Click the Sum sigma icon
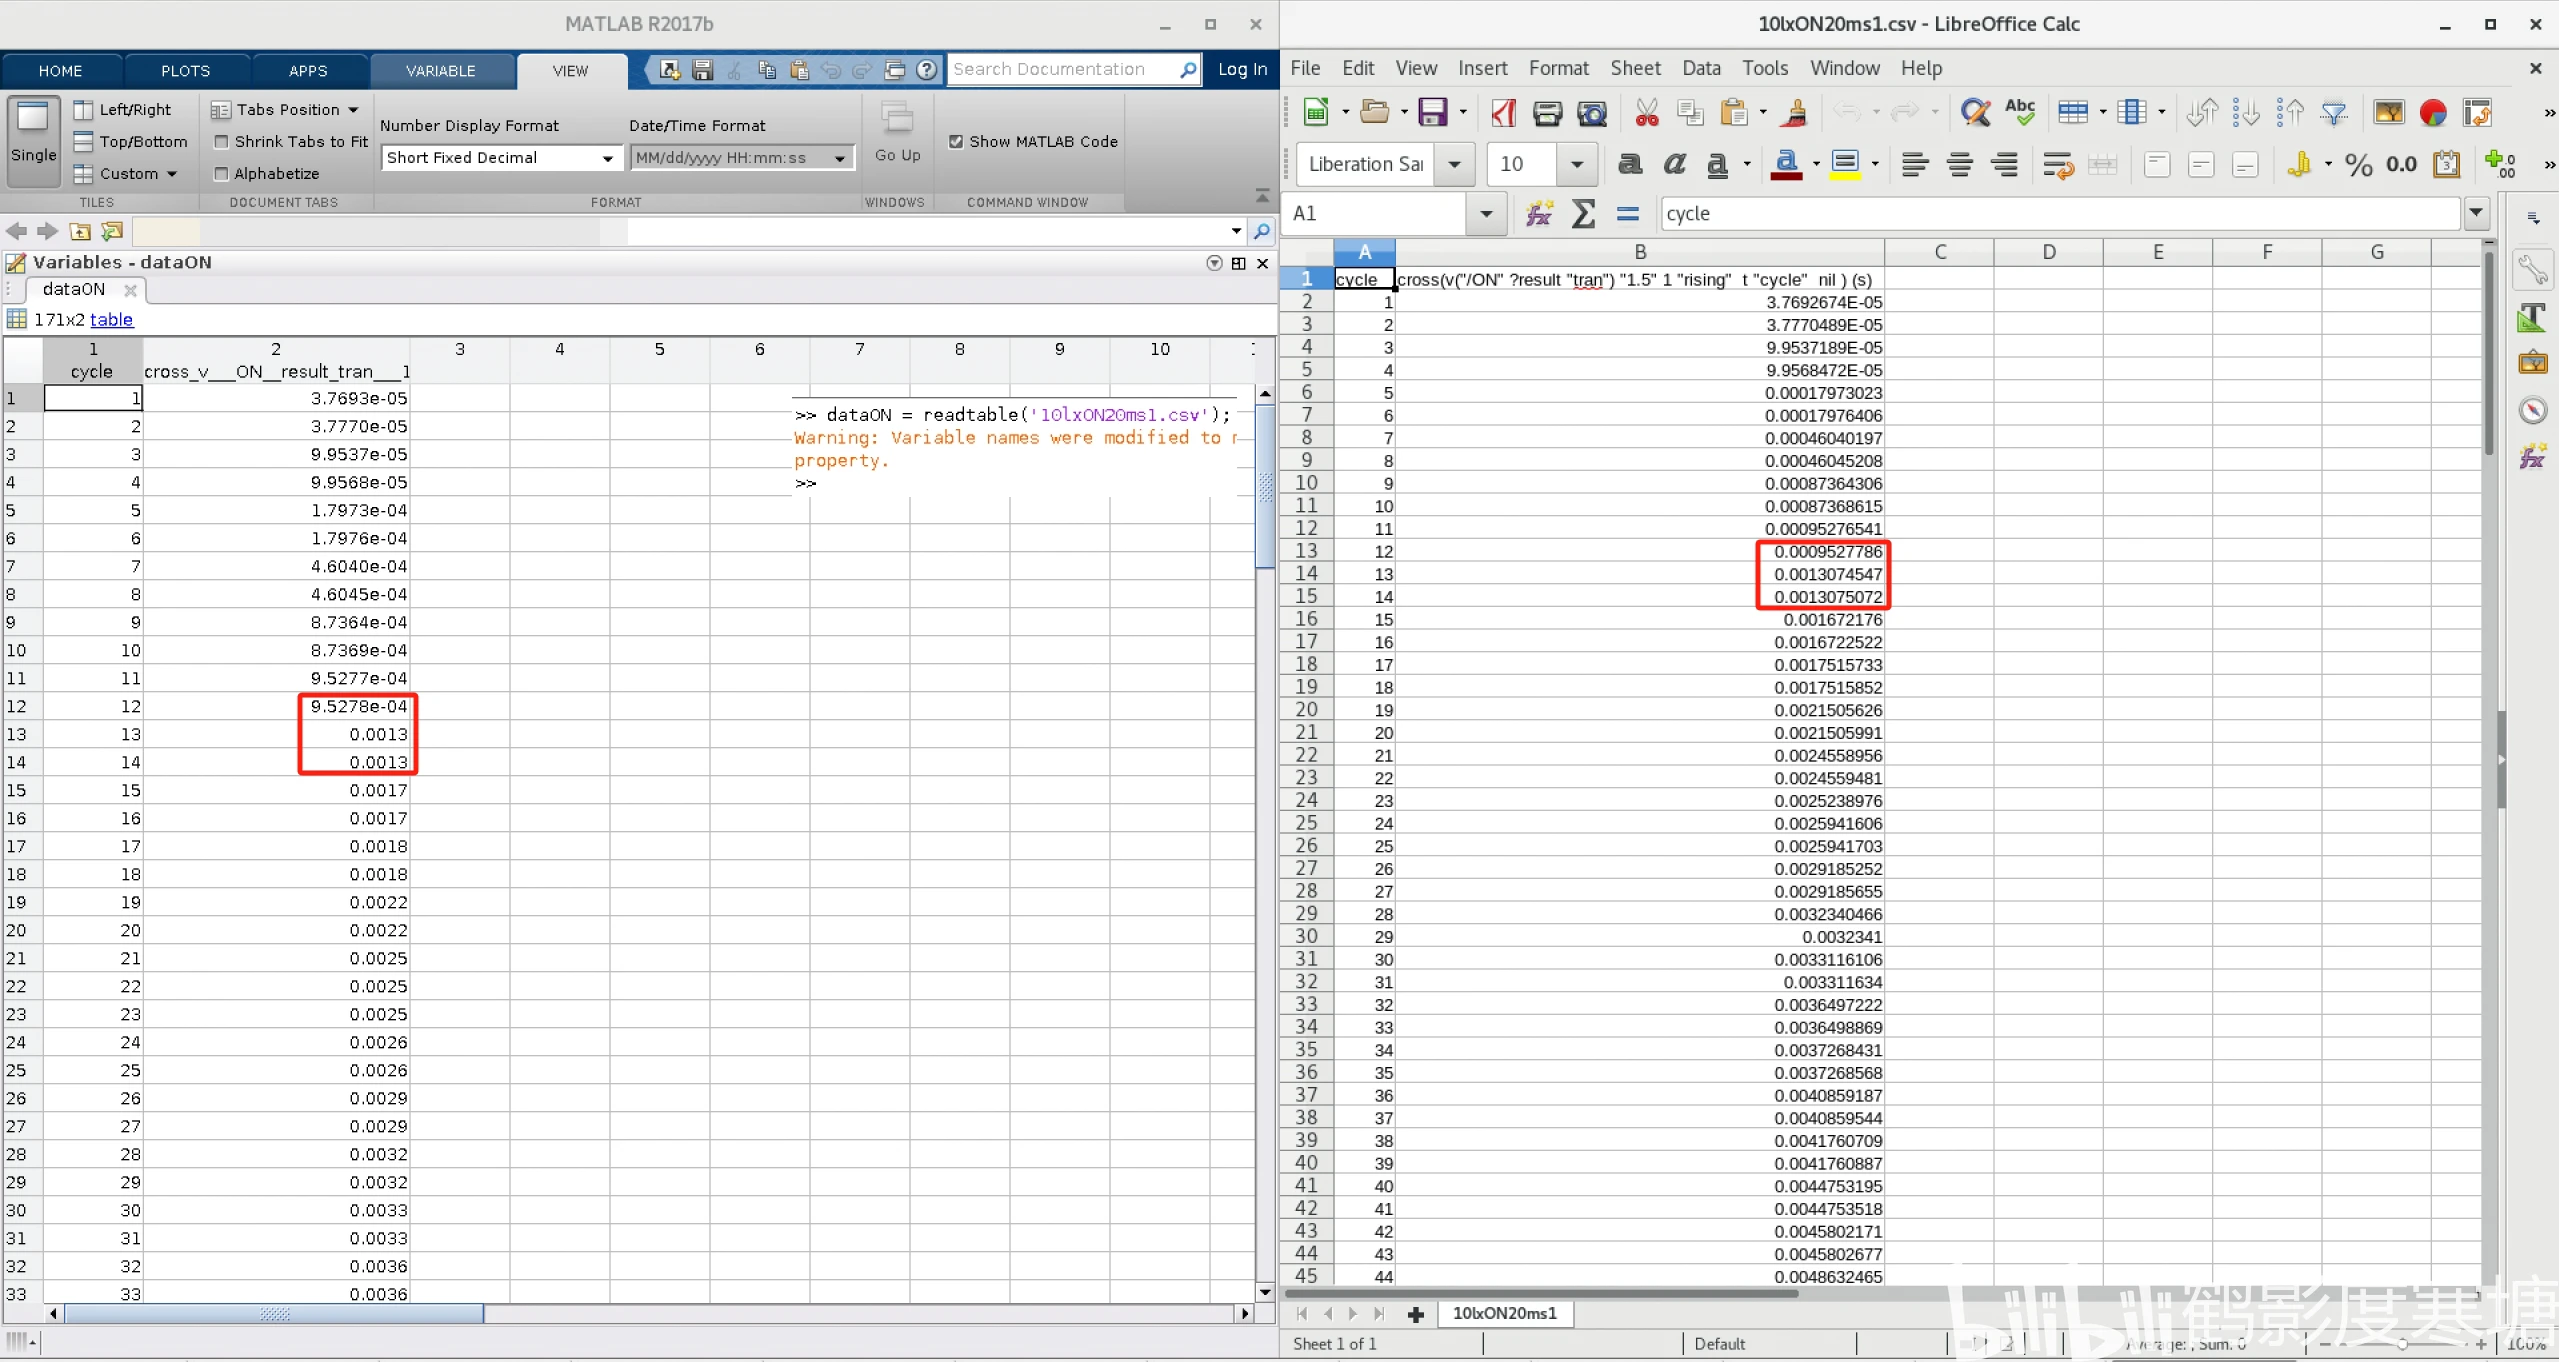The width and height of the screenshot is (2559, 1362). point(1583,214)
